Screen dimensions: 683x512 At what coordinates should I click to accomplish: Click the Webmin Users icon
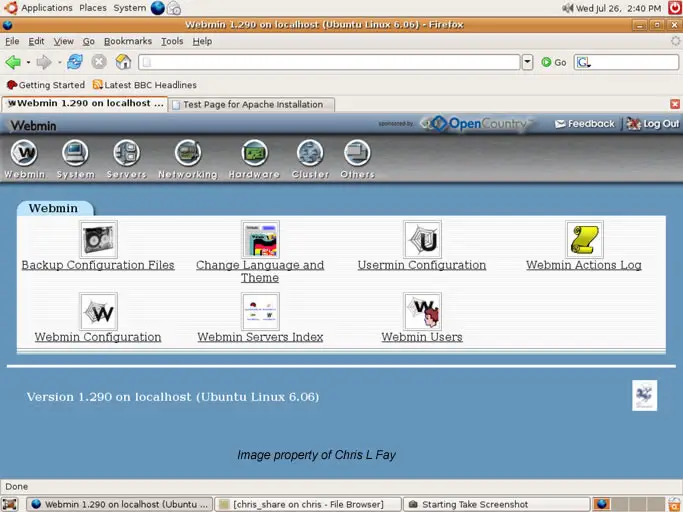[x=423, y=311]
